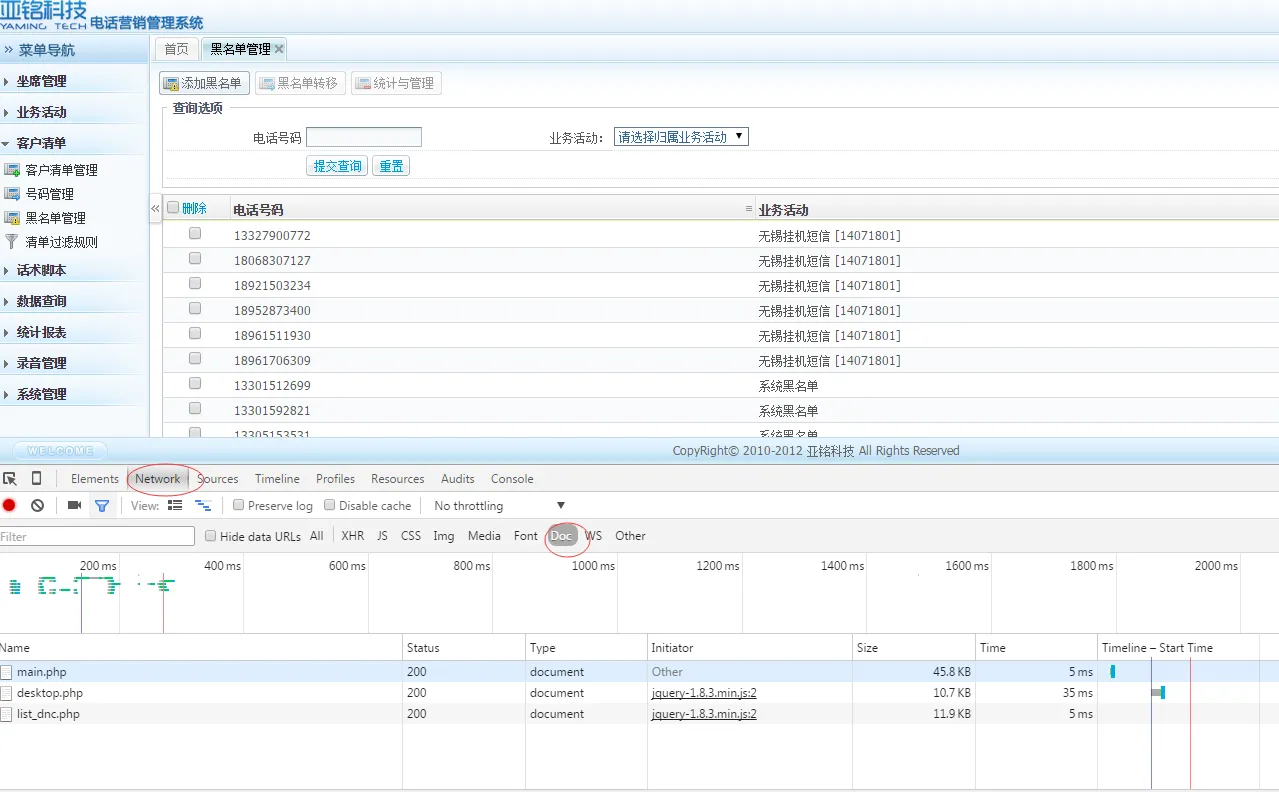
Task: Click the capture screenshots camera icon
Action: 74,506
